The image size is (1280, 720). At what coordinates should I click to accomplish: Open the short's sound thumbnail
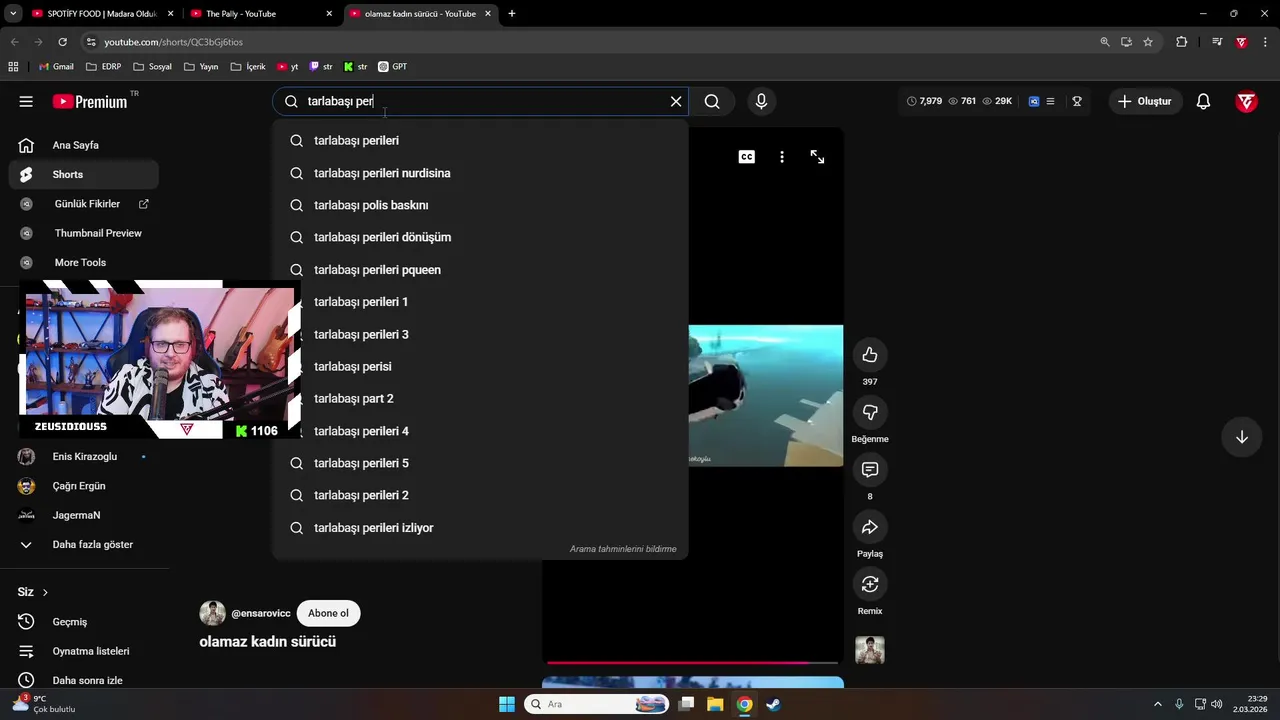pyautogui.click(x=870, y=650)
